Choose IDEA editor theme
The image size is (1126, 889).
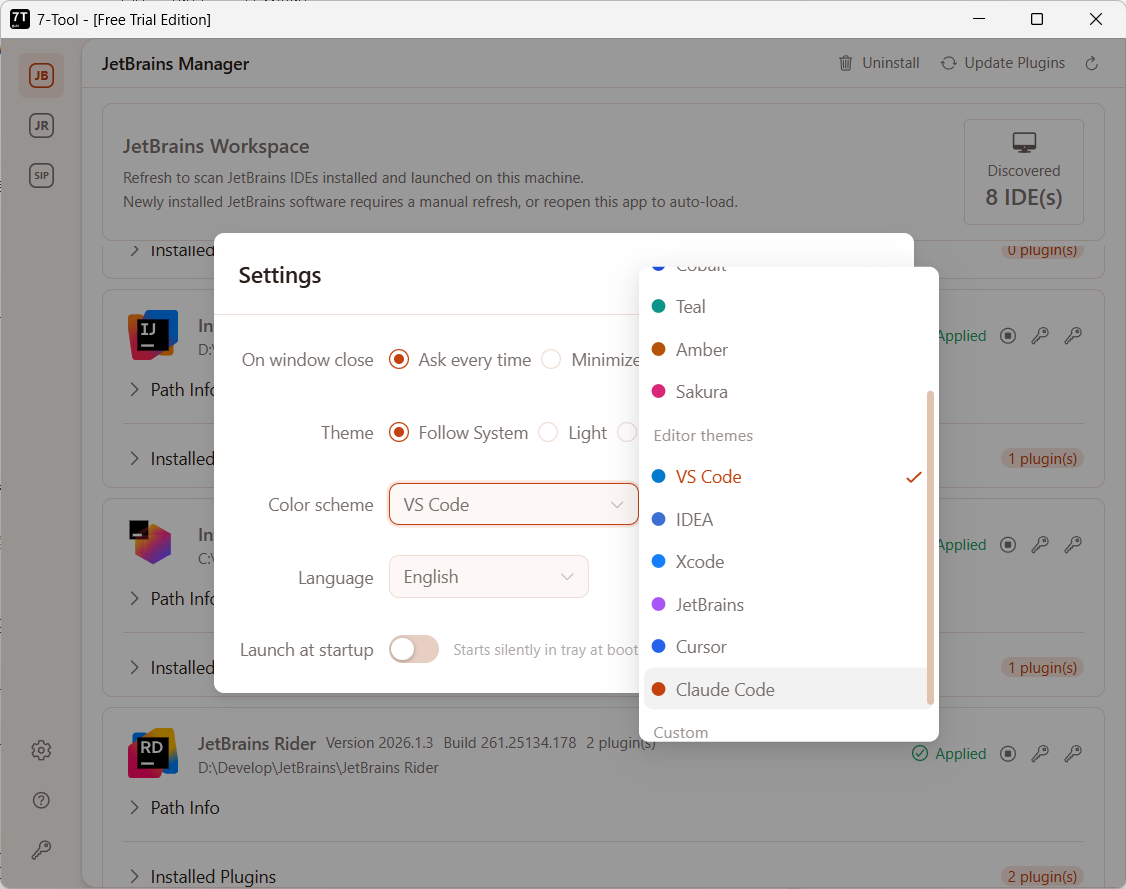pyautogui.click(x=788, y=520)
